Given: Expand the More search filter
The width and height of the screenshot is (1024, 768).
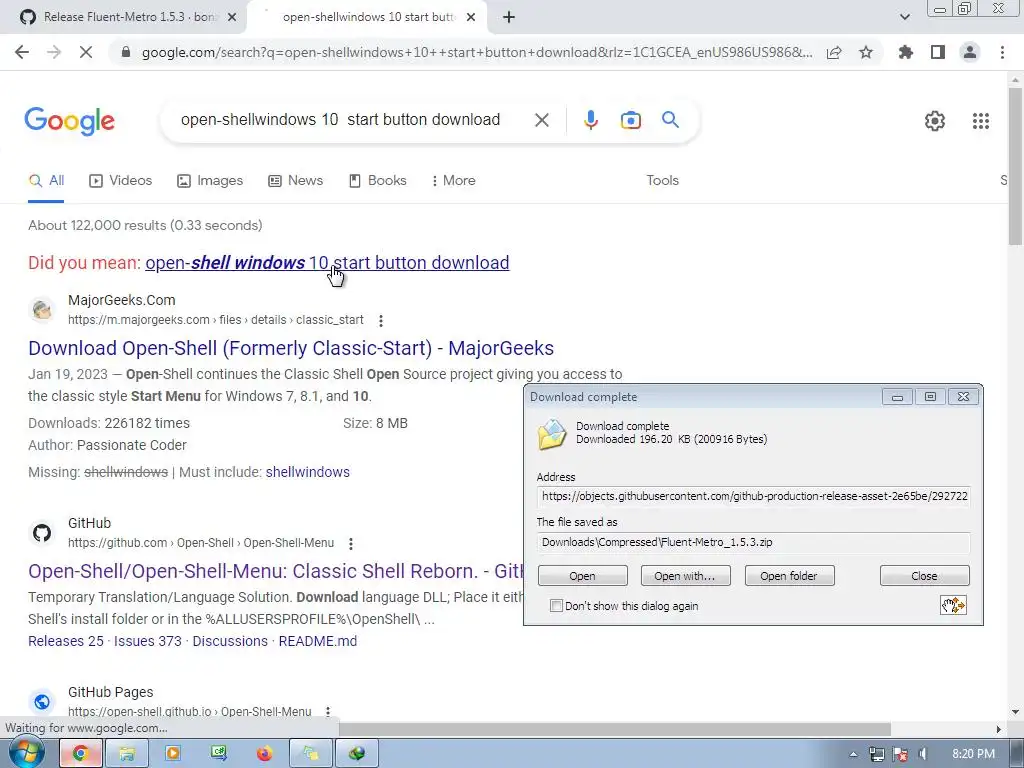Looking at the screenshot, I should pyautogui.click(x=453, y=180).
